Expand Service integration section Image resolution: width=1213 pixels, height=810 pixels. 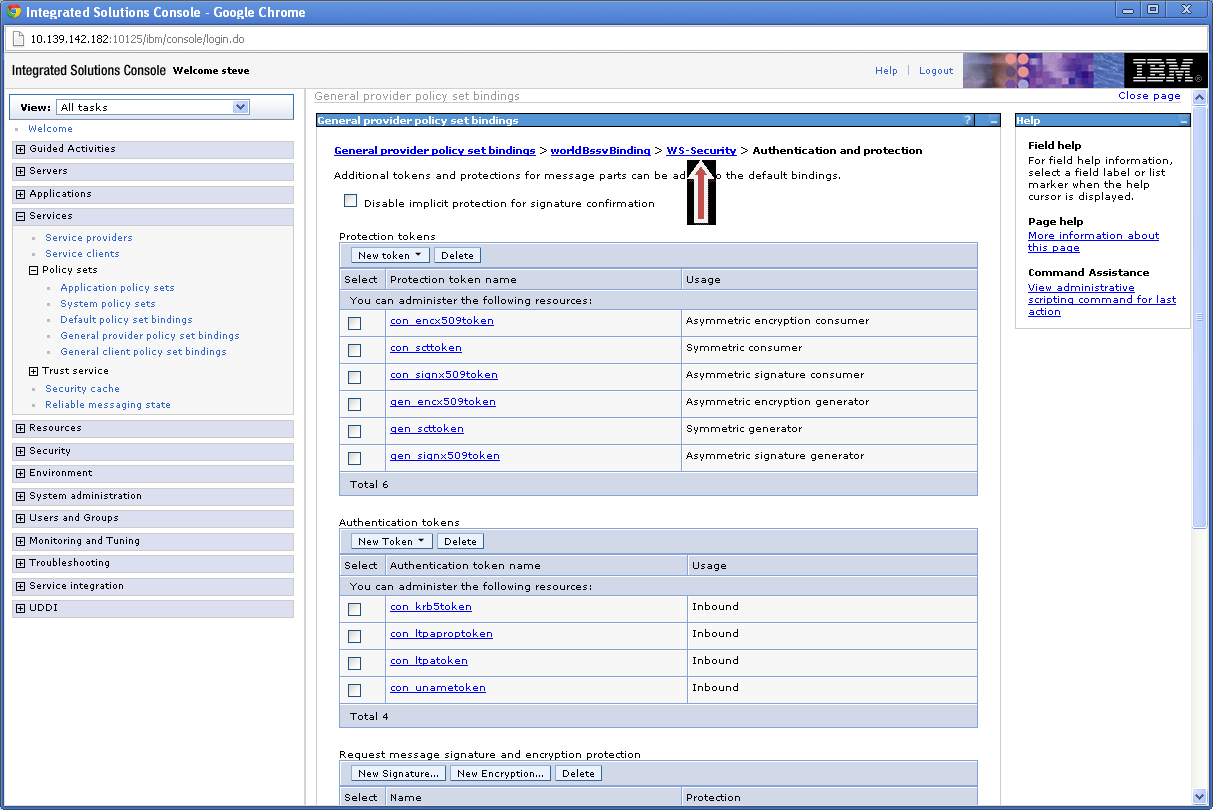click(21, 586)
